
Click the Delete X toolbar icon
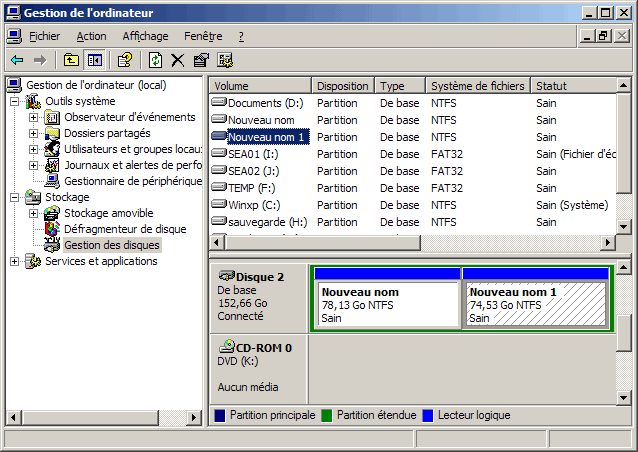pos(178,60)
